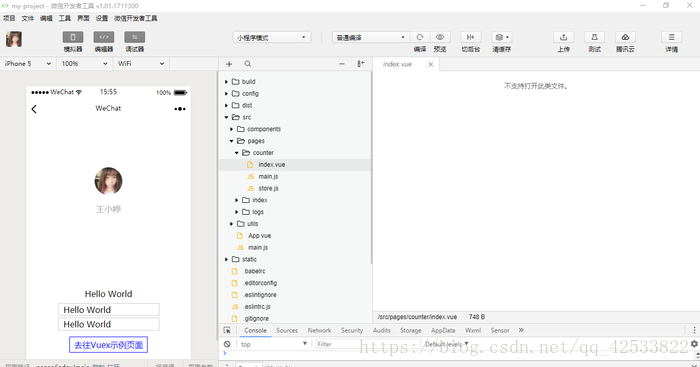Click the file tree layout icon
Image resolution: width=700 pixels, height=367 pixels.
pyautogui.click(x=361, y=64)
